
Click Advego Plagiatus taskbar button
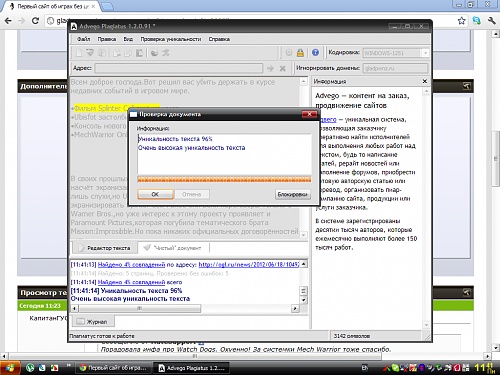point(192,368)
